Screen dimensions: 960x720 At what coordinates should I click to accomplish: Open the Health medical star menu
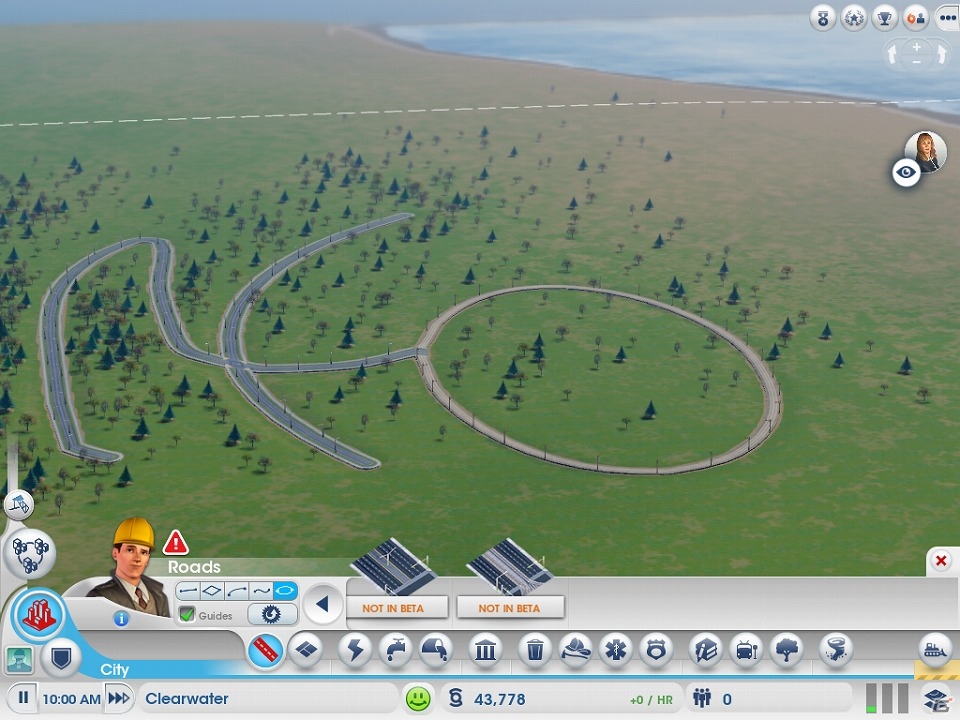[616, 650]
